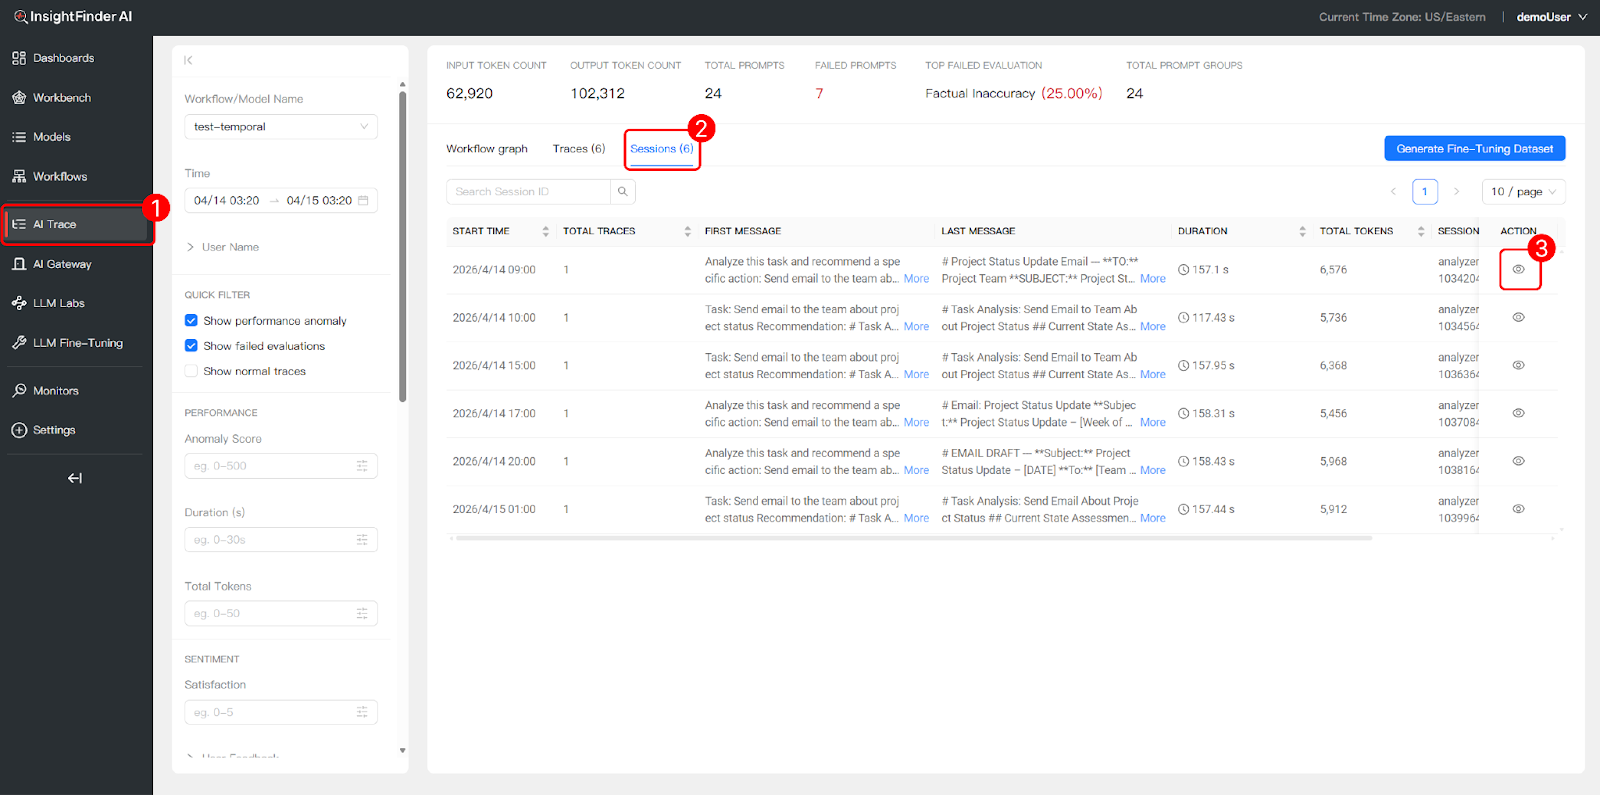
Task: Collapse the filter panel using top arrow icon
Action: coord(188,61)
